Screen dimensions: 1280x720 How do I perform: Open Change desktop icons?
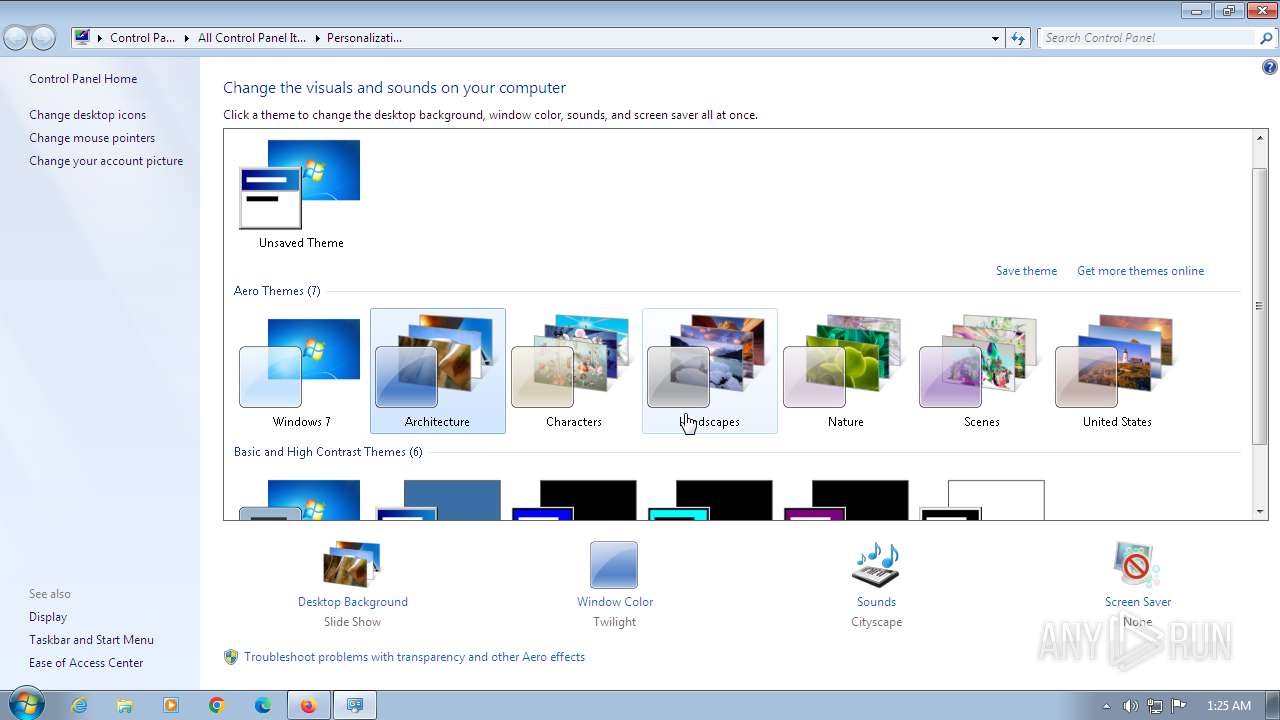(x=87, y=115)
